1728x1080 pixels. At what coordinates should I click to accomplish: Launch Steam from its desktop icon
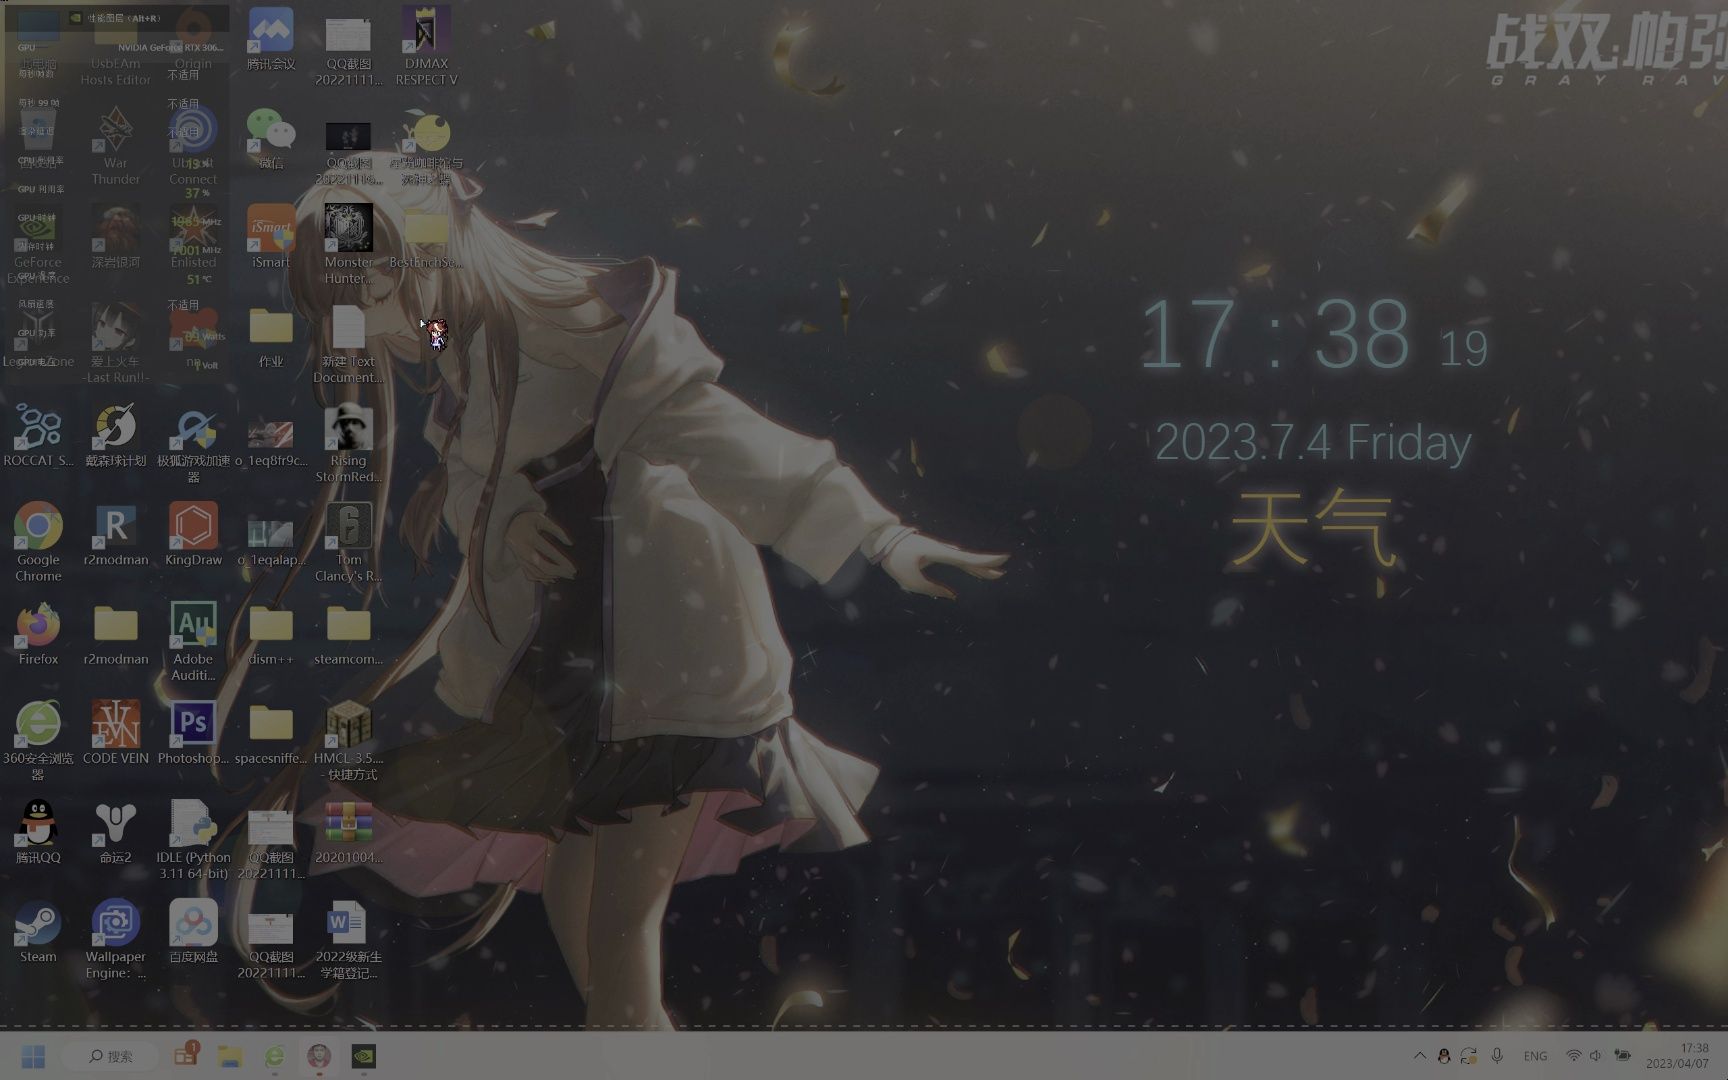pyautogui.click(x=38, y=924)
